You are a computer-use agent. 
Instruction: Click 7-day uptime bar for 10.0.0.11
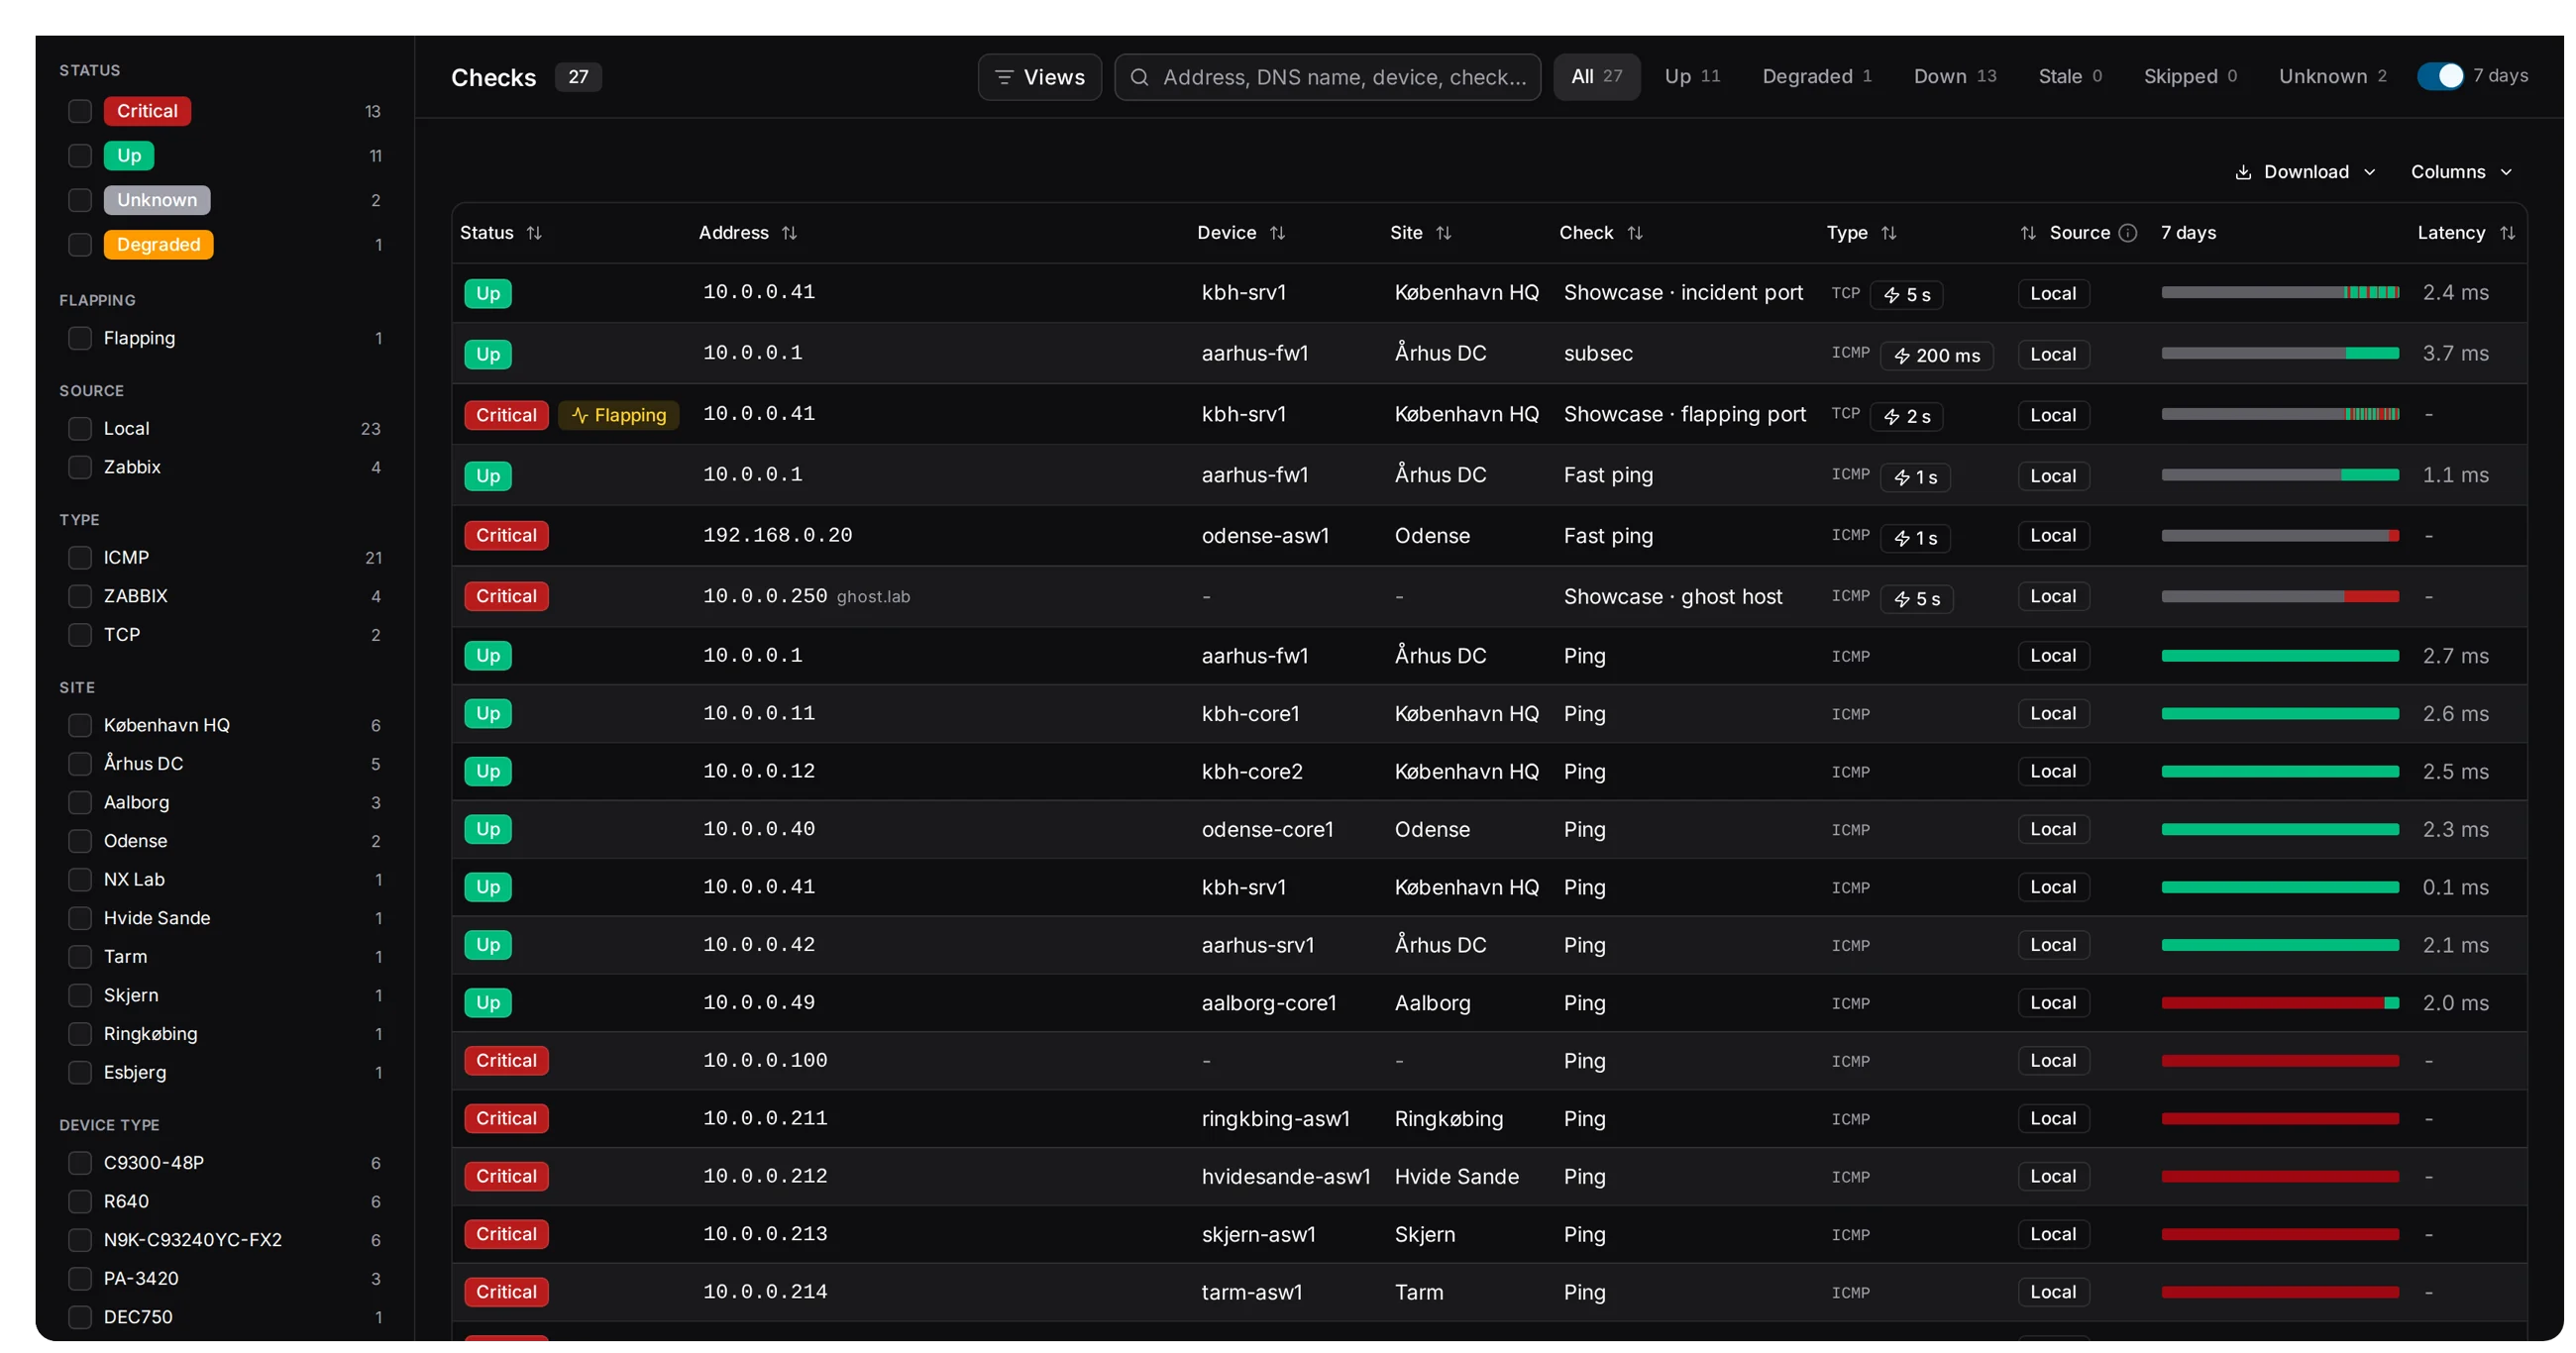click(2279, 714)
